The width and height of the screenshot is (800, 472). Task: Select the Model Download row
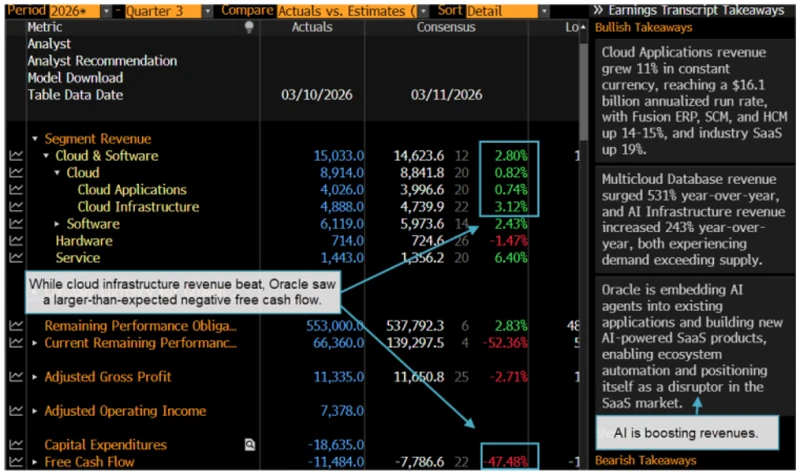pos(75,78)
